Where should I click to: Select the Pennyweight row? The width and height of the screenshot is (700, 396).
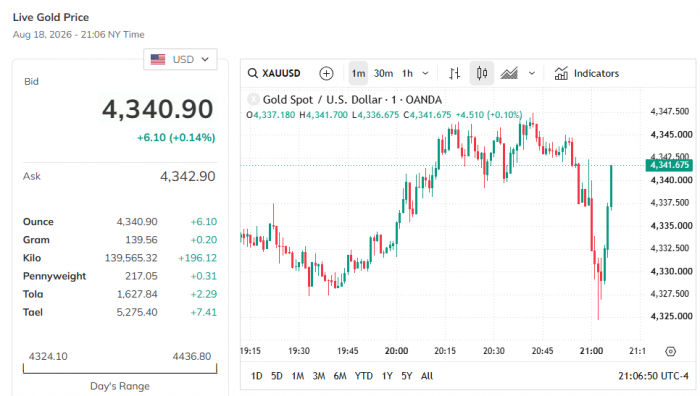coord(120,276)
